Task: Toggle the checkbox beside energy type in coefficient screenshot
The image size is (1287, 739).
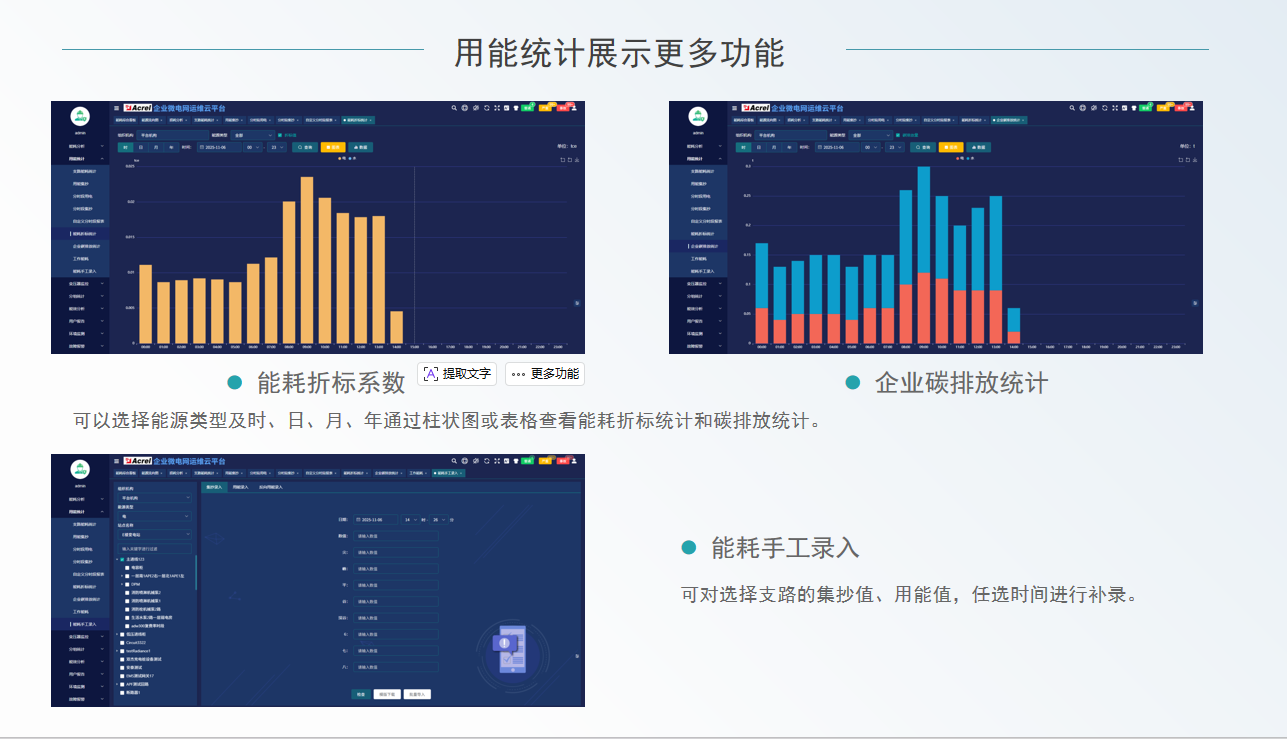Action: pyautogui.click(x=280, y=135)
